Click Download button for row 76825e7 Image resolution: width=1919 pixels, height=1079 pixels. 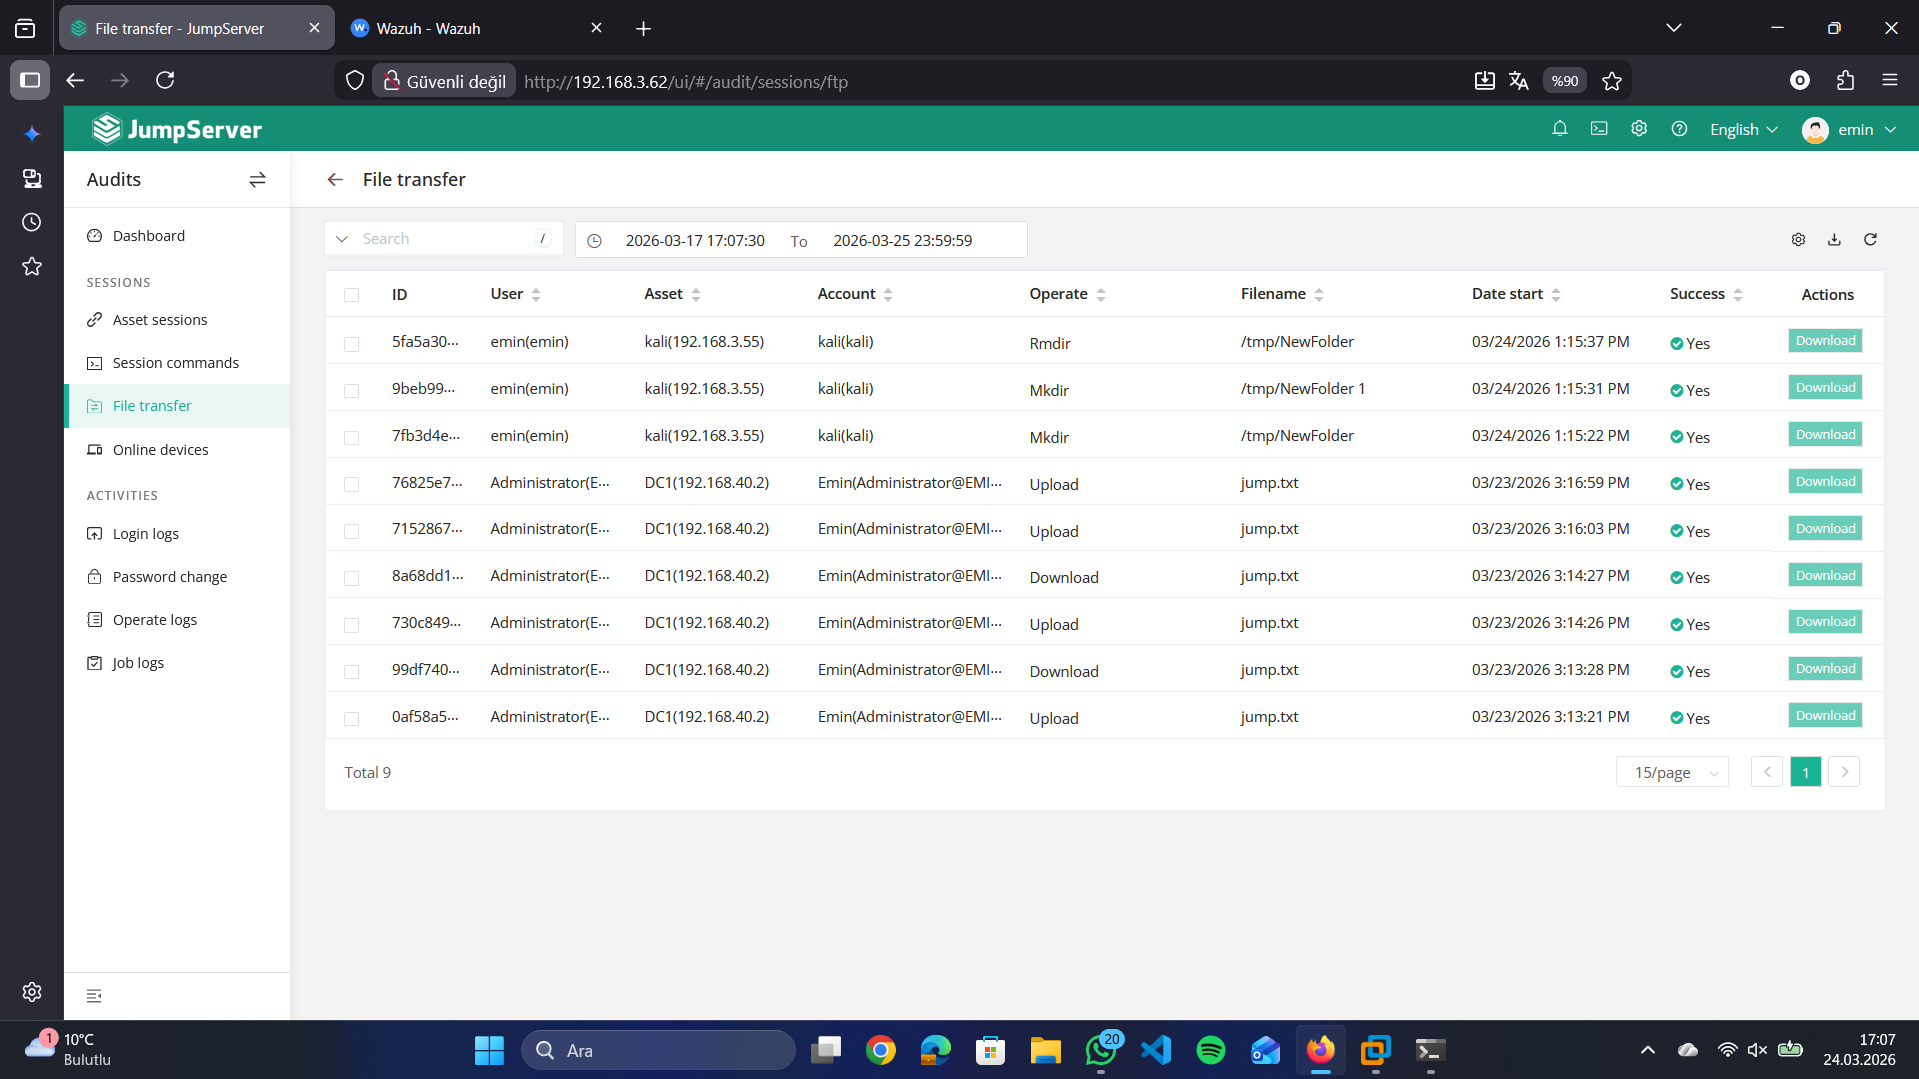[1825, 482]
